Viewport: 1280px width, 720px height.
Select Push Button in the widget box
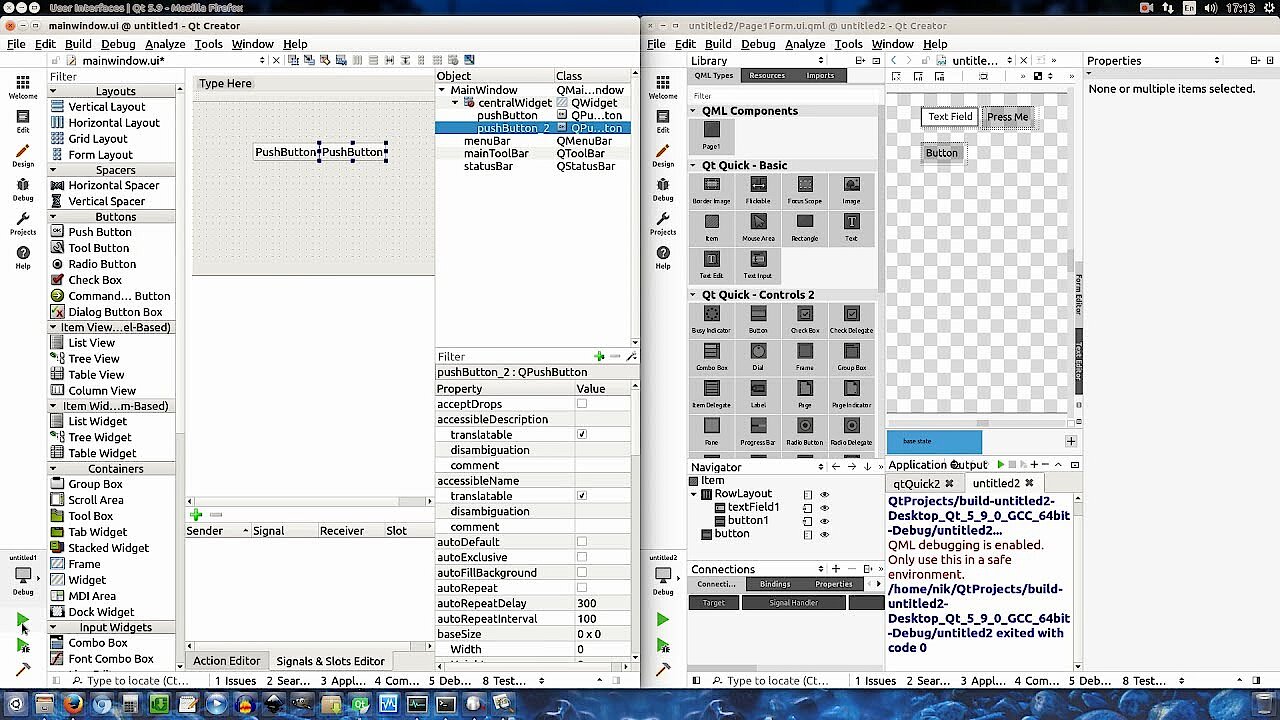[99, 232]
